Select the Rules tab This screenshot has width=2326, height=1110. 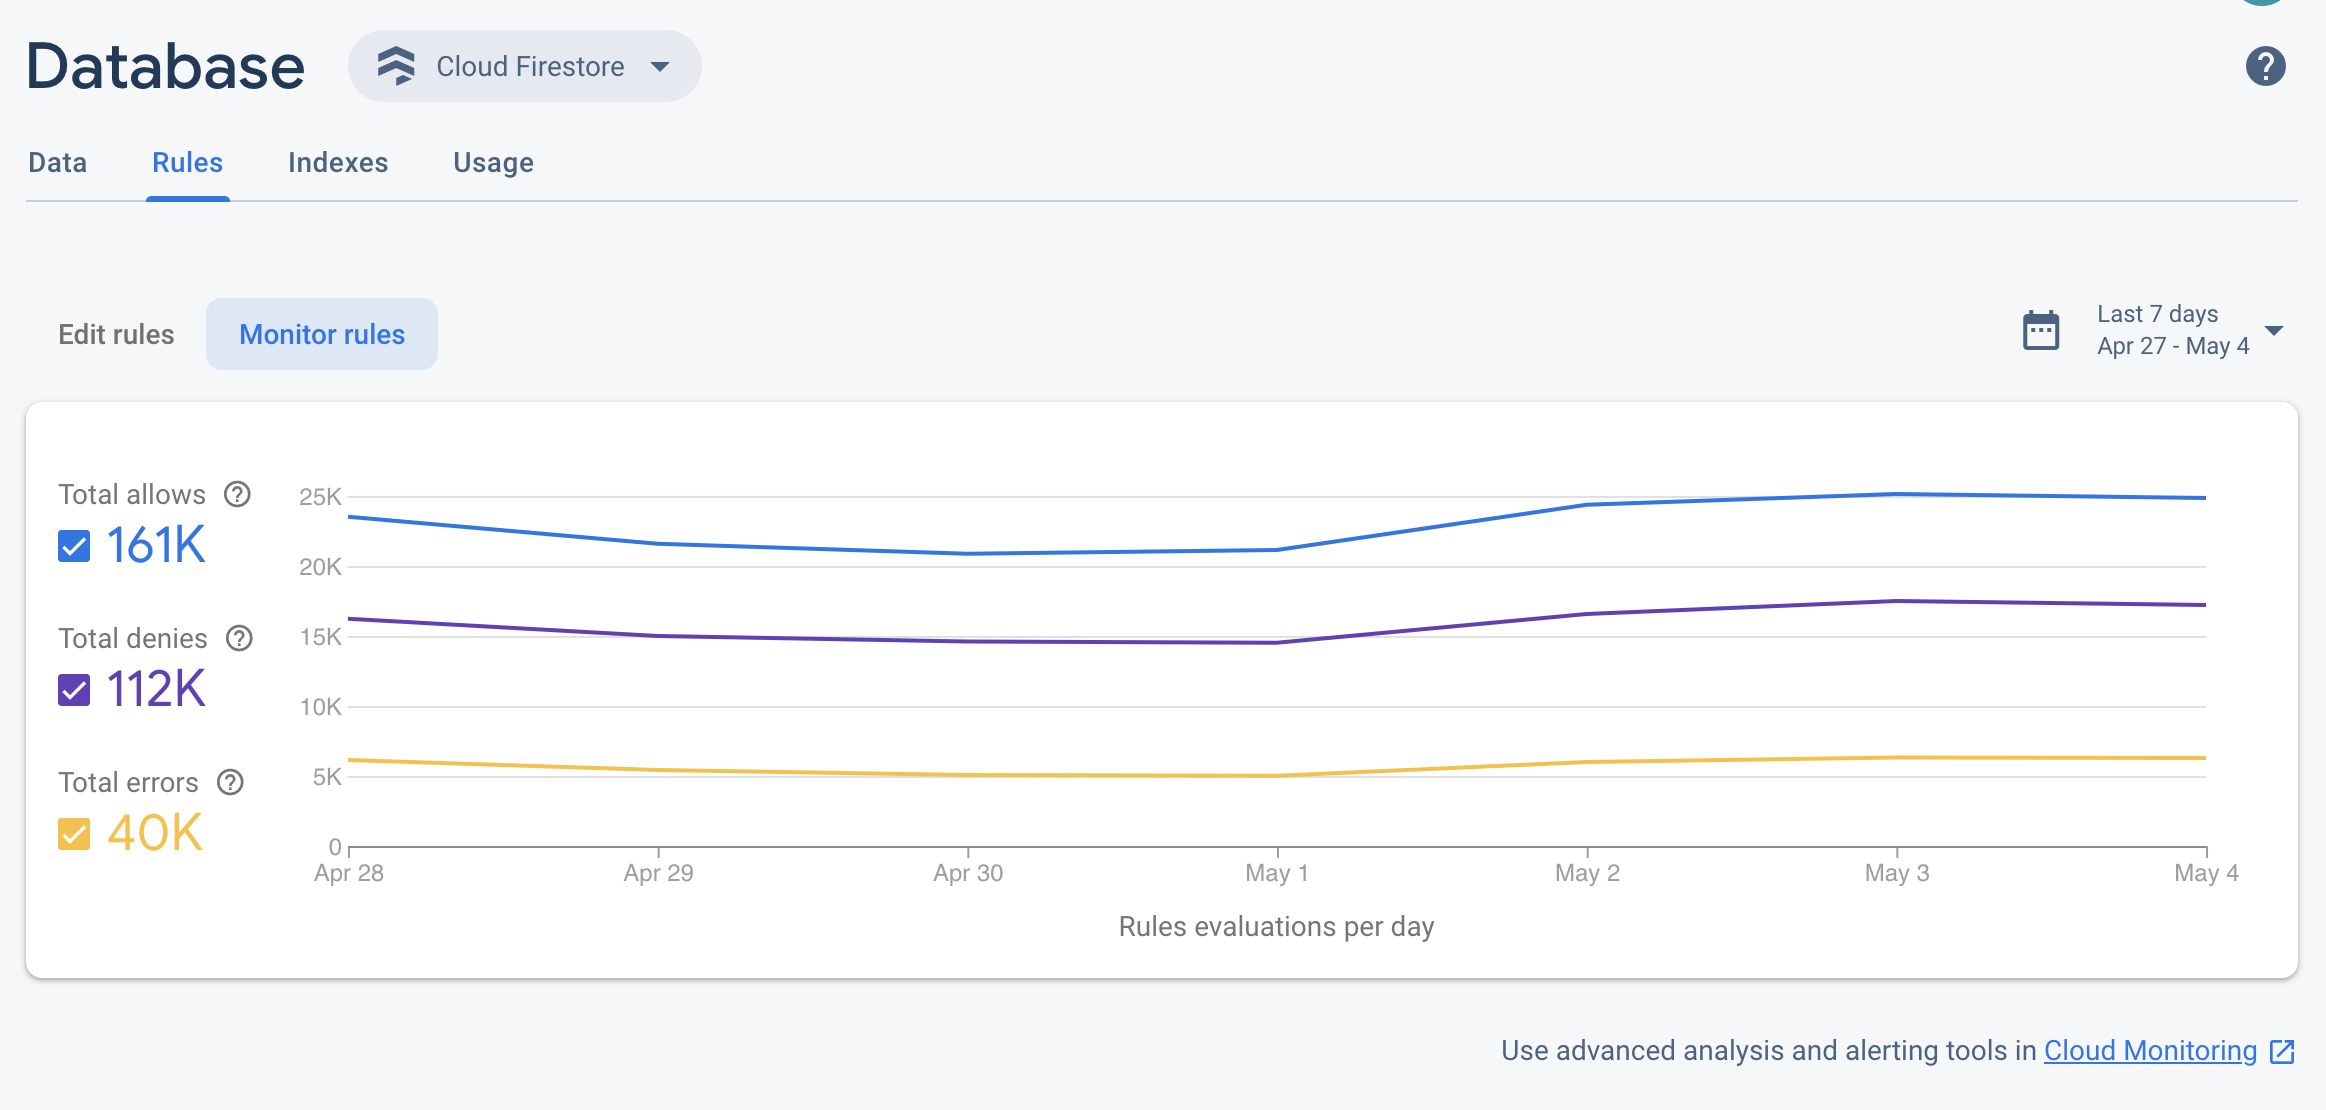(x=185, y=162)
